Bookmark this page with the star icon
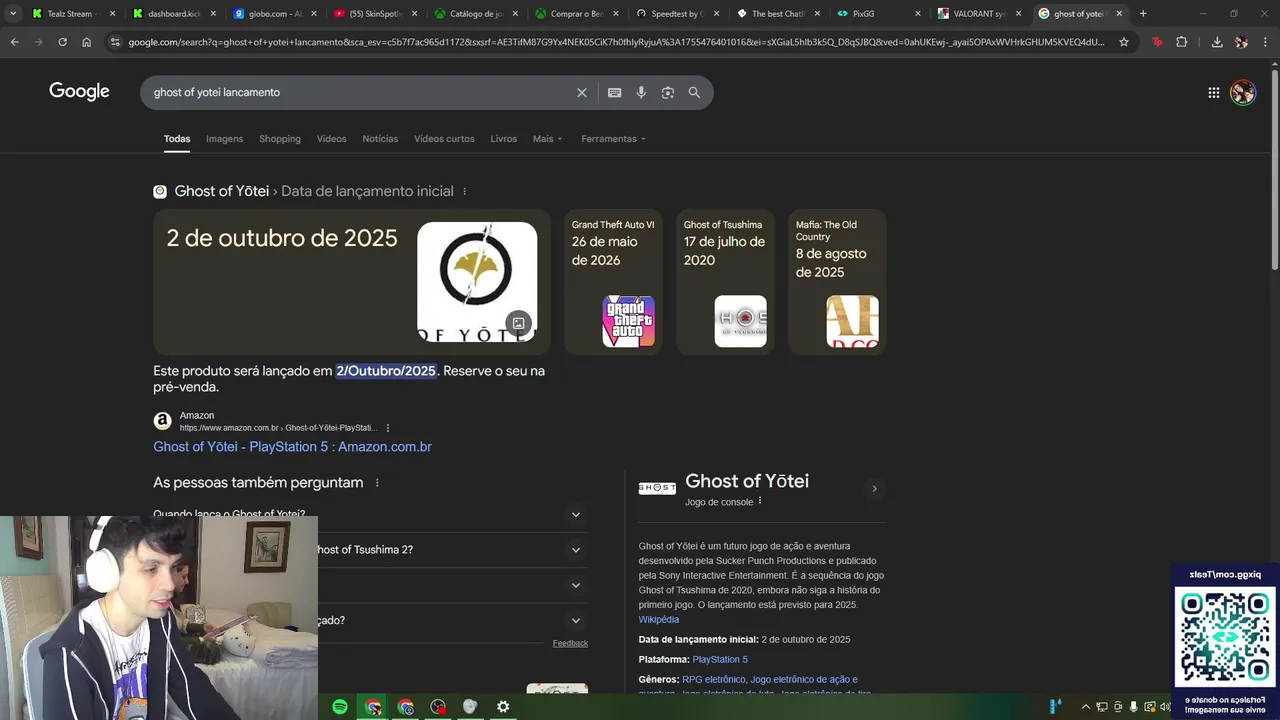The height and width of the screenshot is (720, 1280). (x=1124, y=42)
